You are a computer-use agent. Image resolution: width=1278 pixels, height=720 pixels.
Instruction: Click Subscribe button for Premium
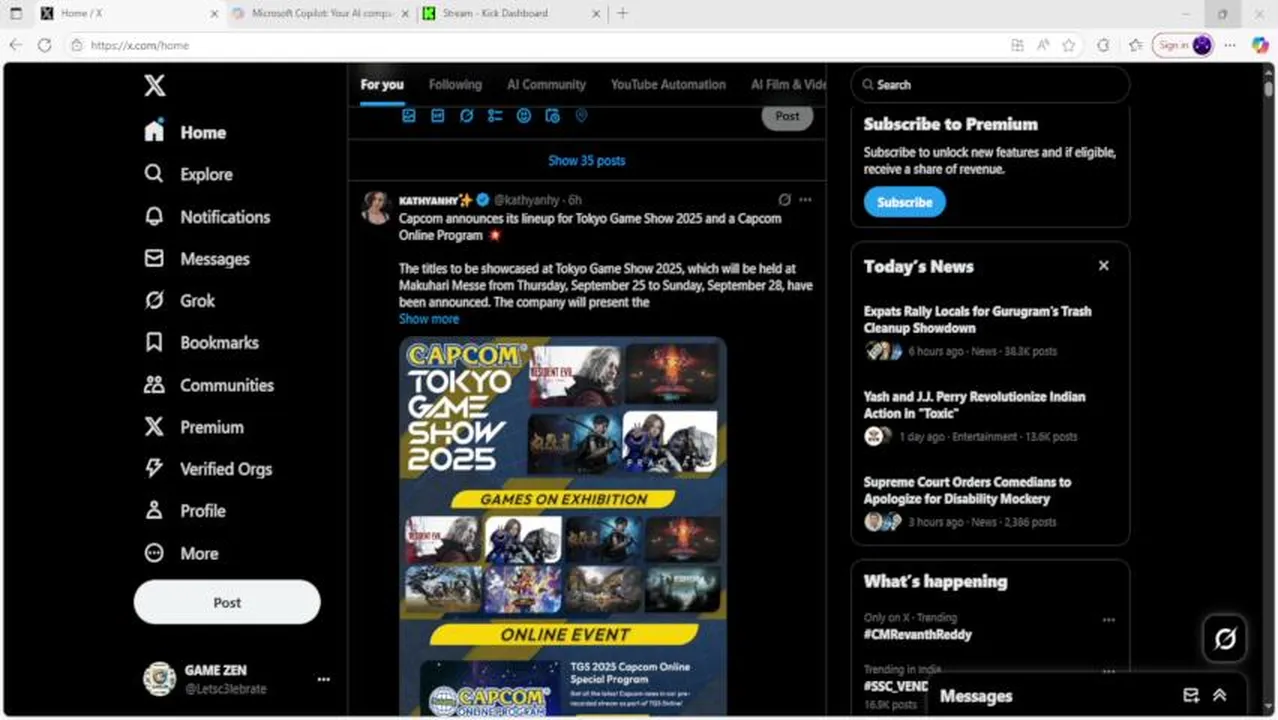point(904,202)
